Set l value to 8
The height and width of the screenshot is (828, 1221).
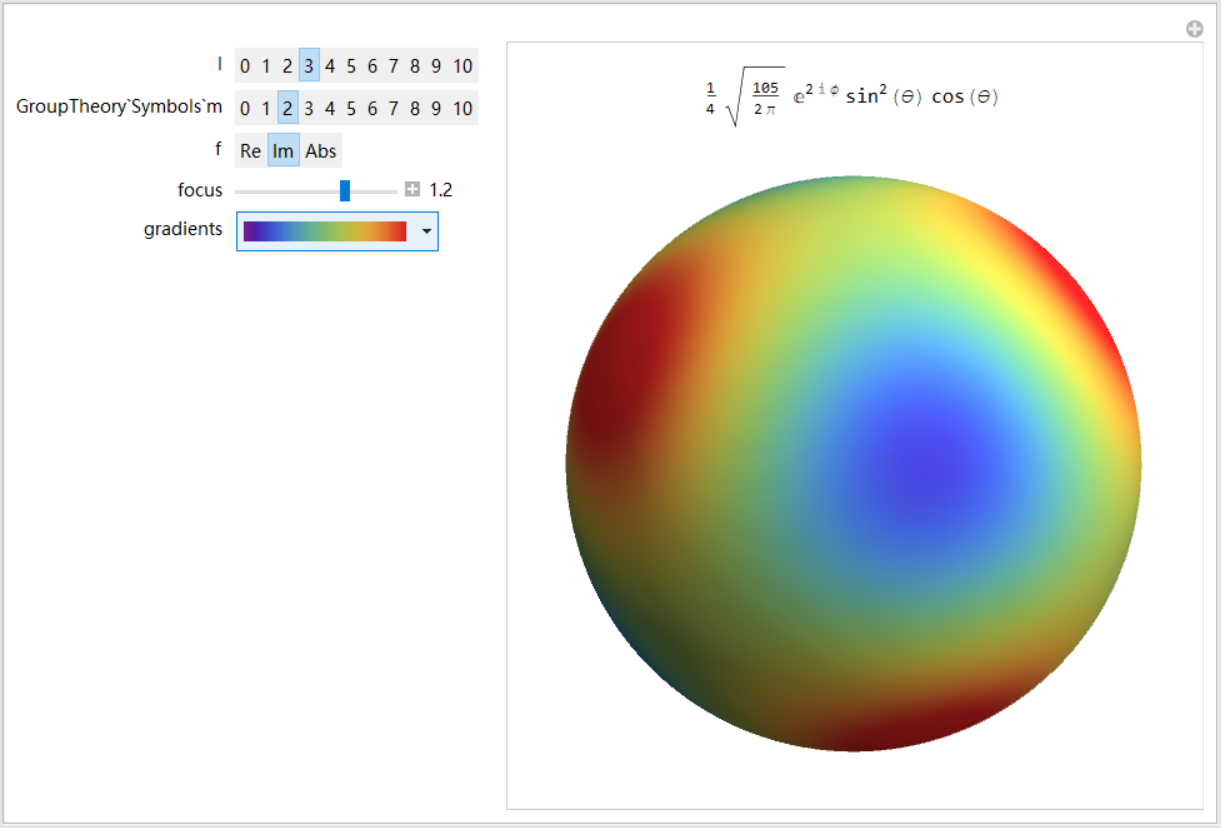(415, 67)
